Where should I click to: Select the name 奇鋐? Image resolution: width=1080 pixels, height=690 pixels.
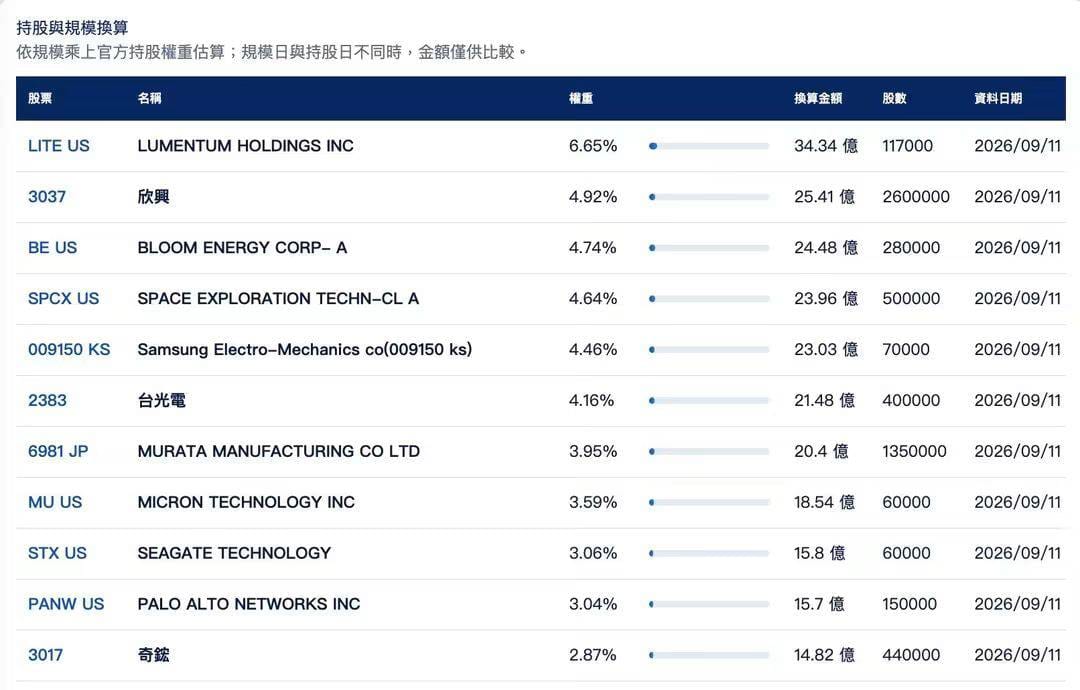[x=154, y=656]
